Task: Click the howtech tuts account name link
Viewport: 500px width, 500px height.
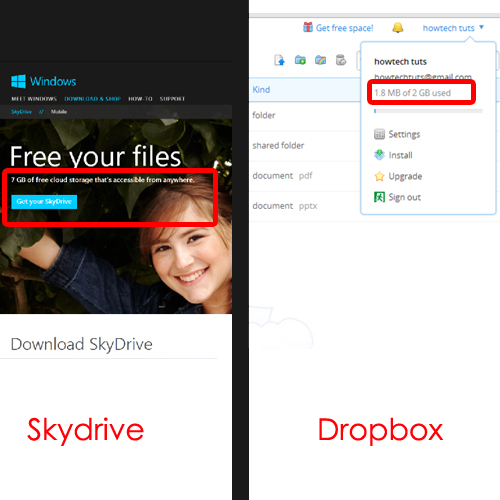Action: click(x=448, y=28)
